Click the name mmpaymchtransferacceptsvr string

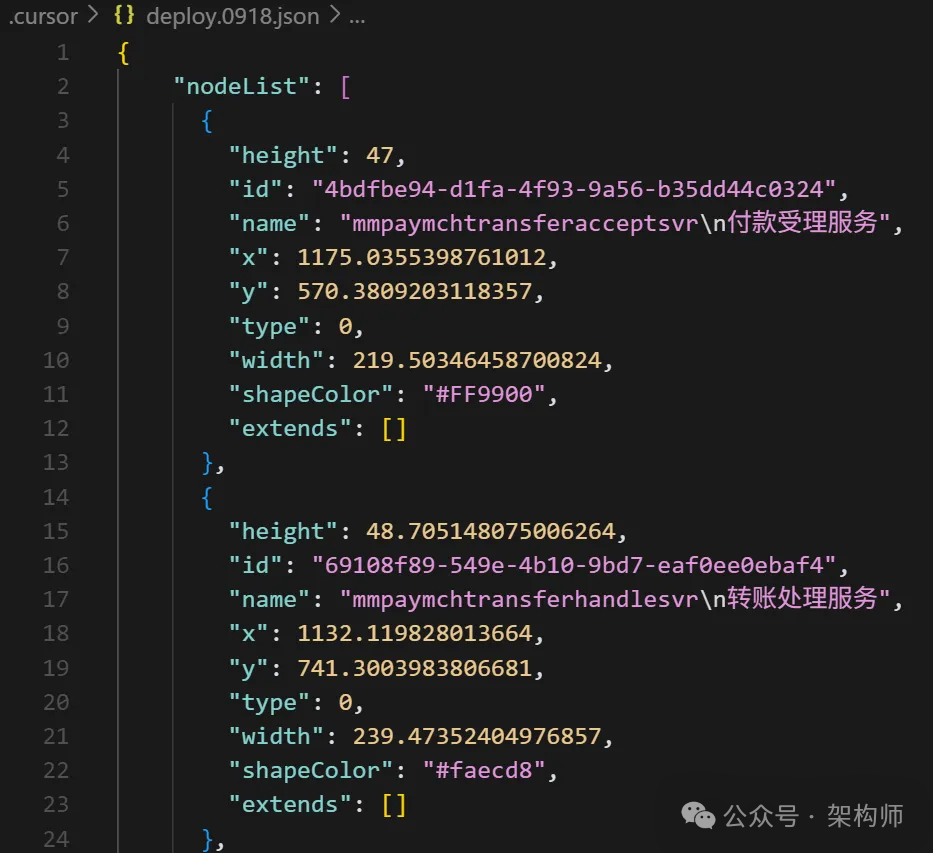point(615,224)
